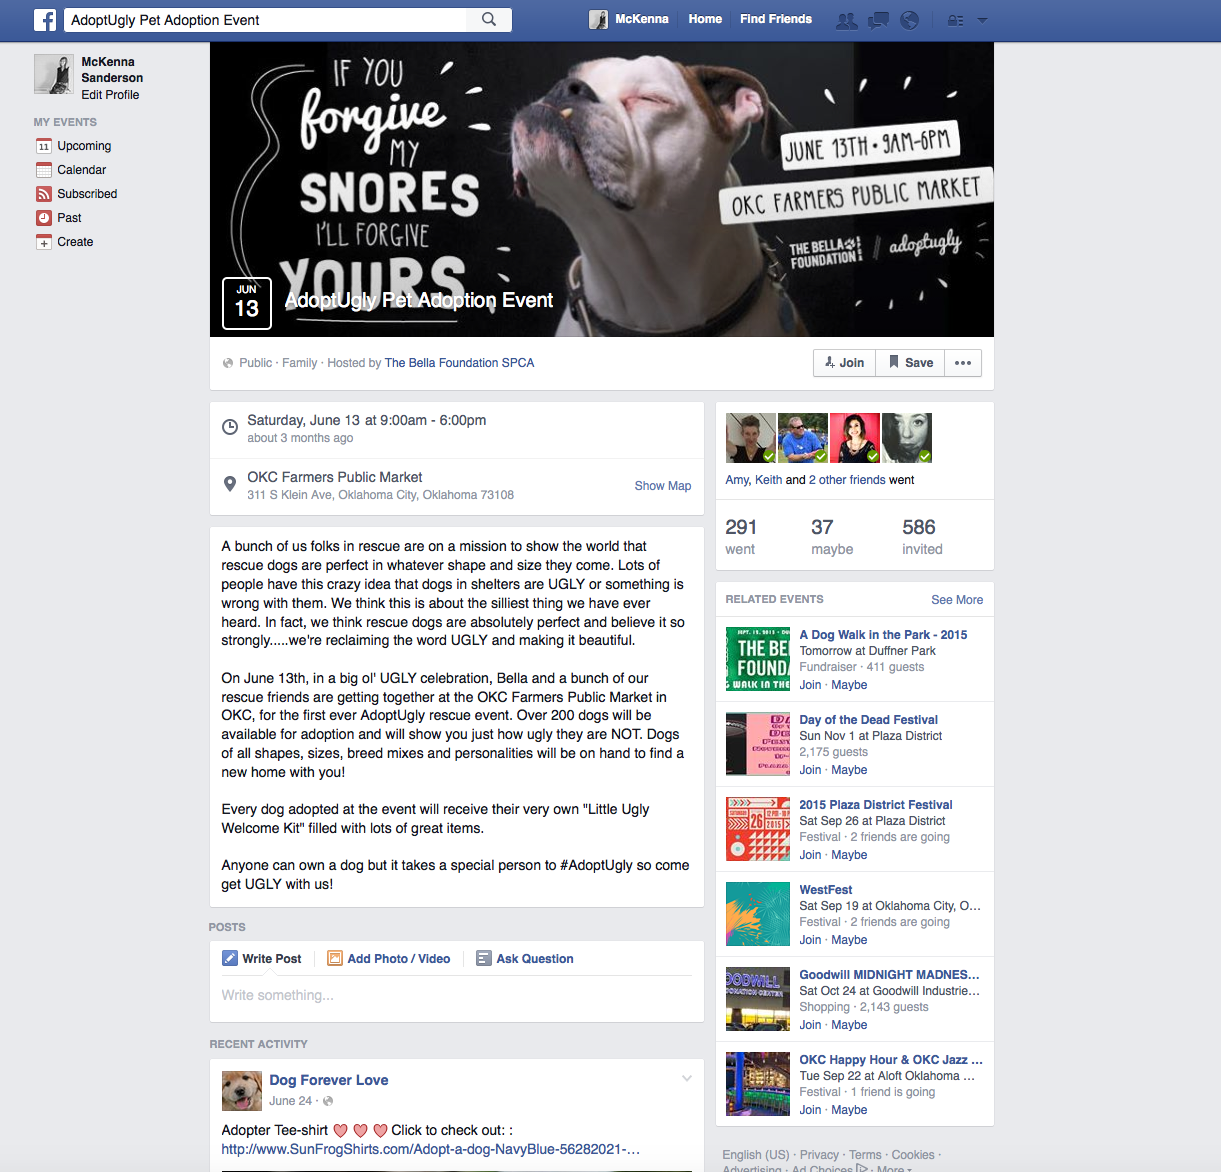Click the Write something text field
Image resolution: width=1221 pixels, height=1172 pixels.
(x=457, y=996)
